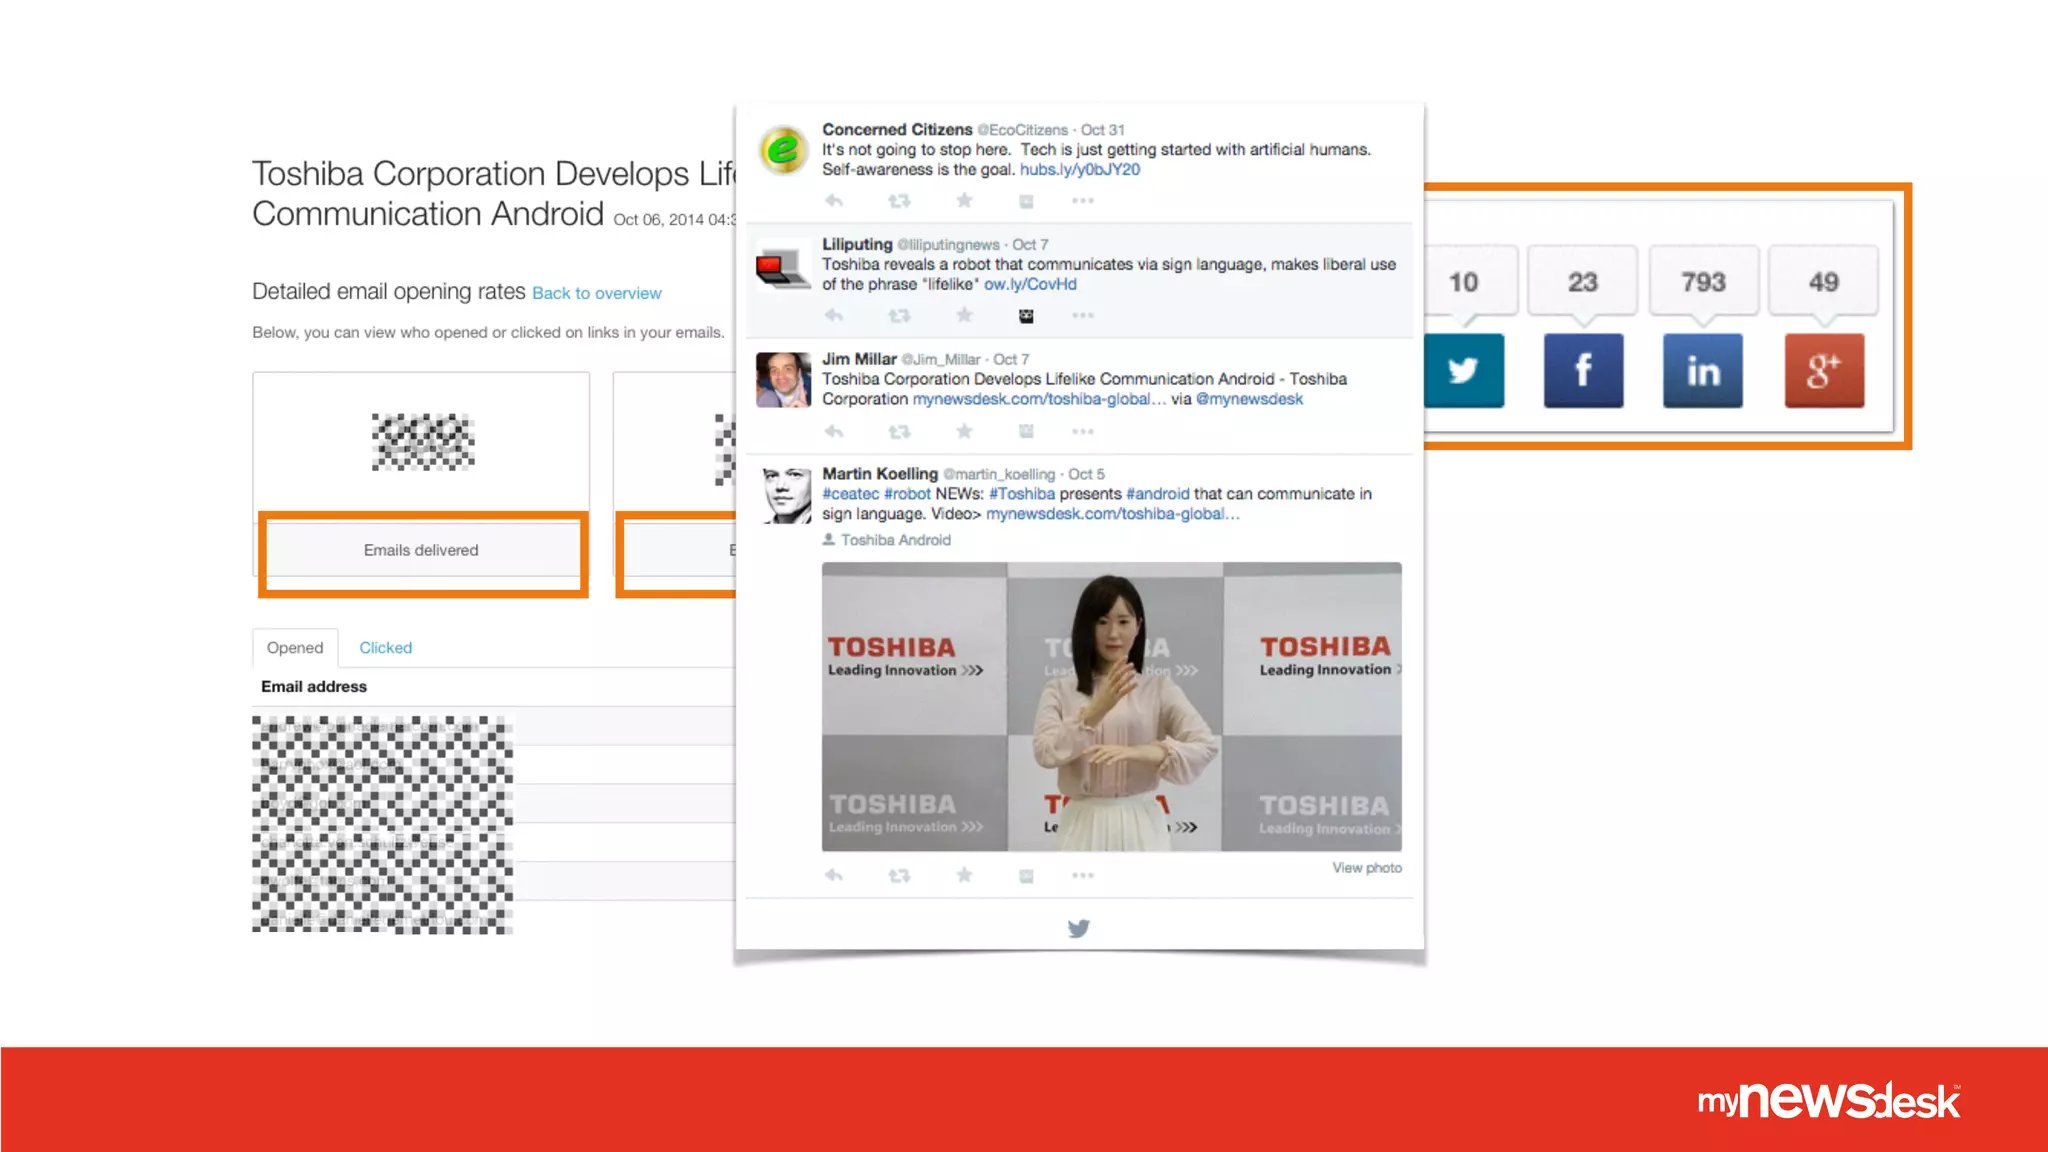The width and height of the screenshot is (2048, 1152).
Task: Click the 793 LinkedIn share count
Action: click(1703, 282)
